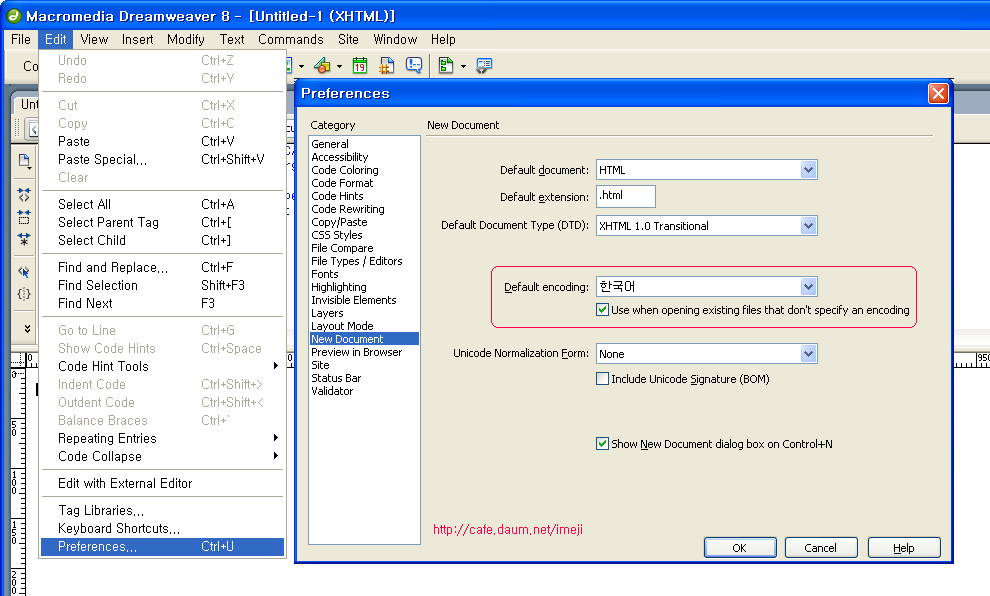Click Cancel in the Preferences dialog
Screen dimensions: 990x596
pos(821,547)
